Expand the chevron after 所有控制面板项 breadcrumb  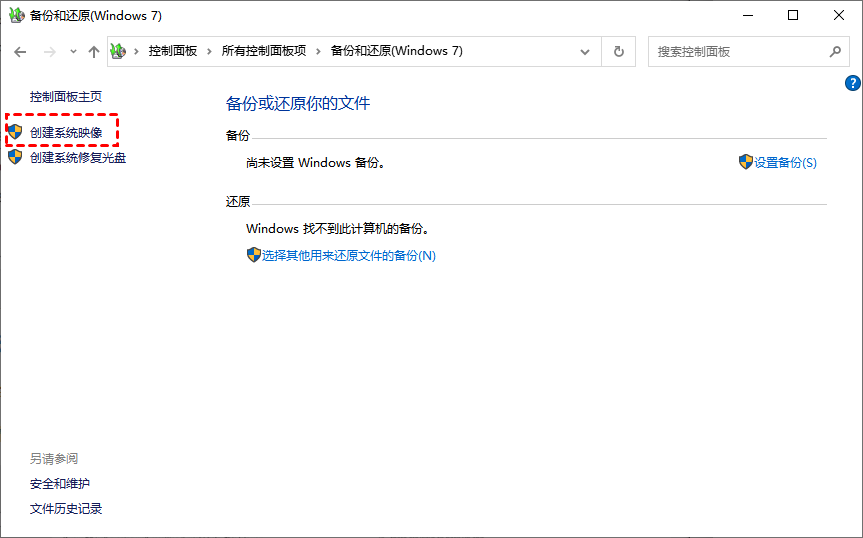coord(318,52)
